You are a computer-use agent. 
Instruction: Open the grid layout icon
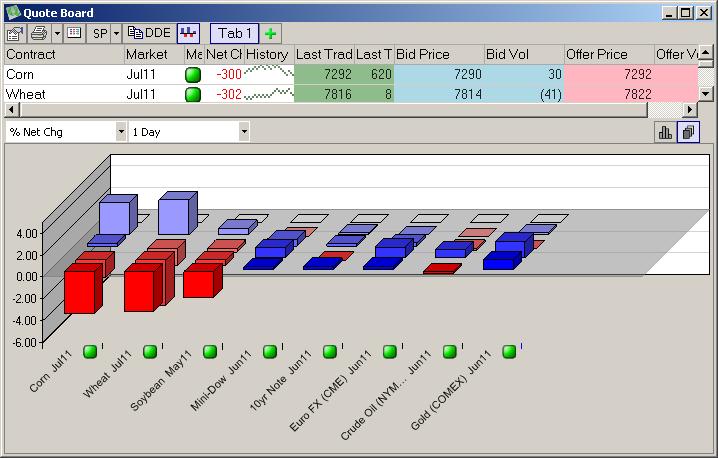75,33
